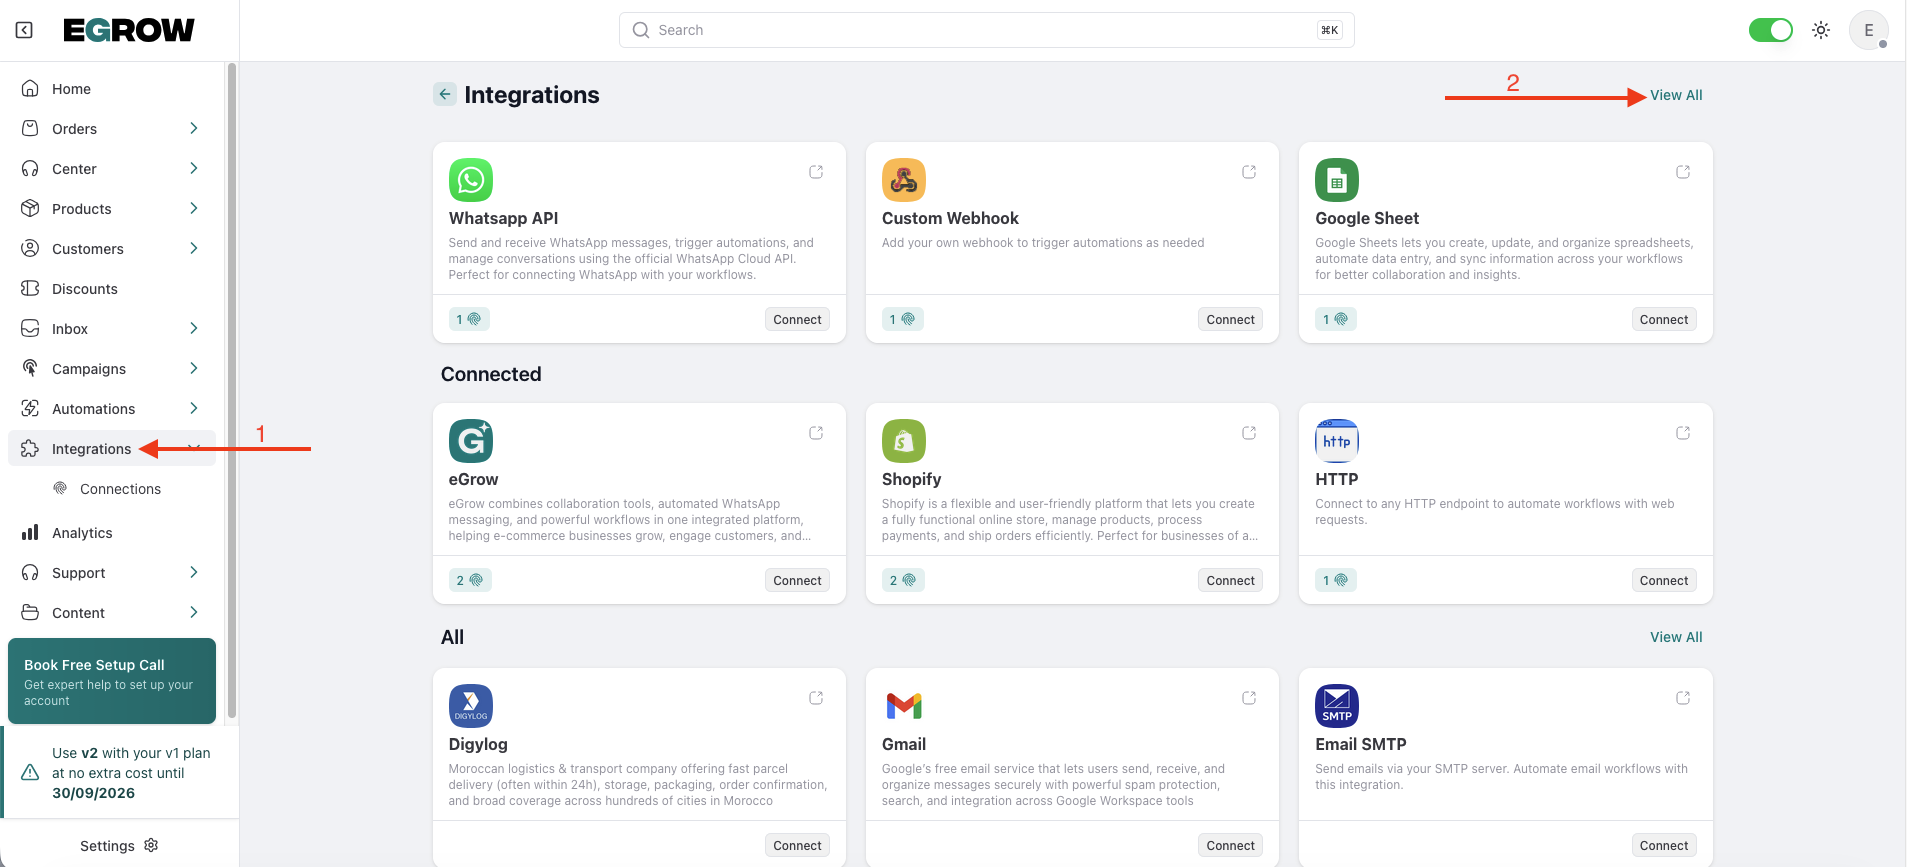
Task: Connect the Custom Webhook integration
Action: click(1230, 320)
